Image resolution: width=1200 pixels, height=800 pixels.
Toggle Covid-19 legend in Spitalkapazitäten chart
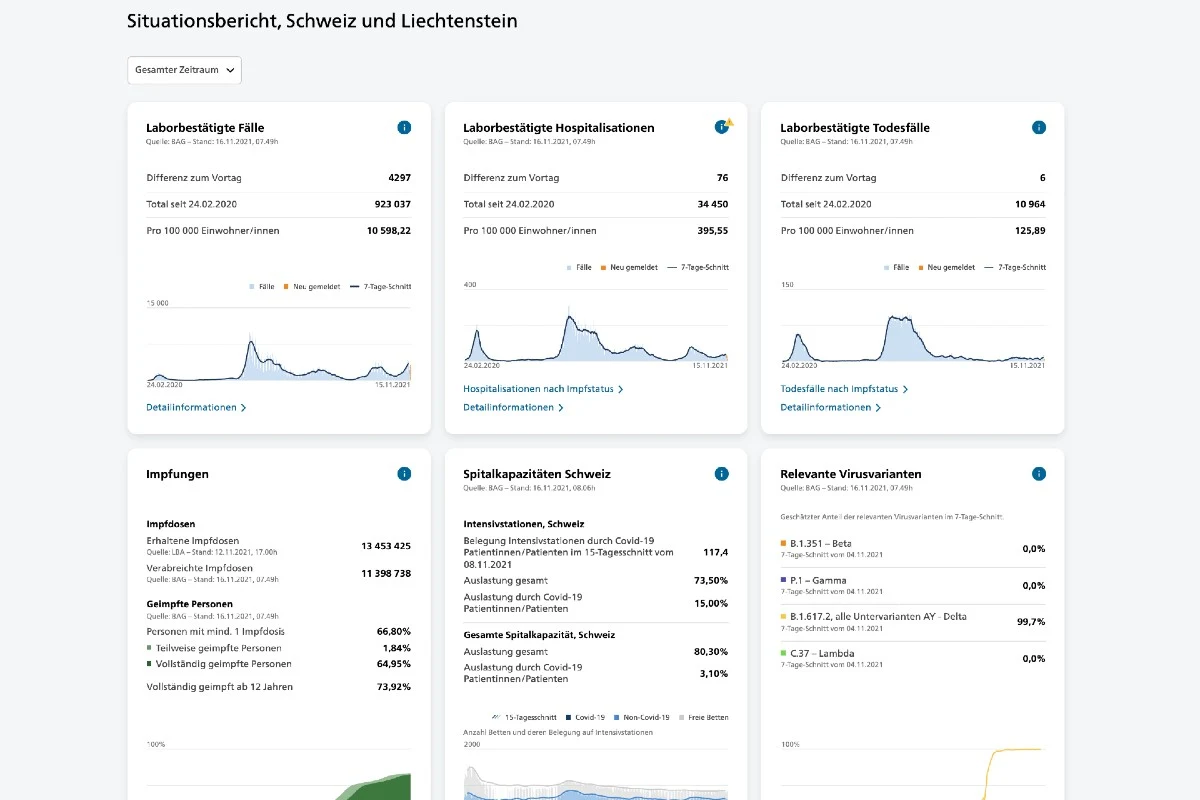585,717
